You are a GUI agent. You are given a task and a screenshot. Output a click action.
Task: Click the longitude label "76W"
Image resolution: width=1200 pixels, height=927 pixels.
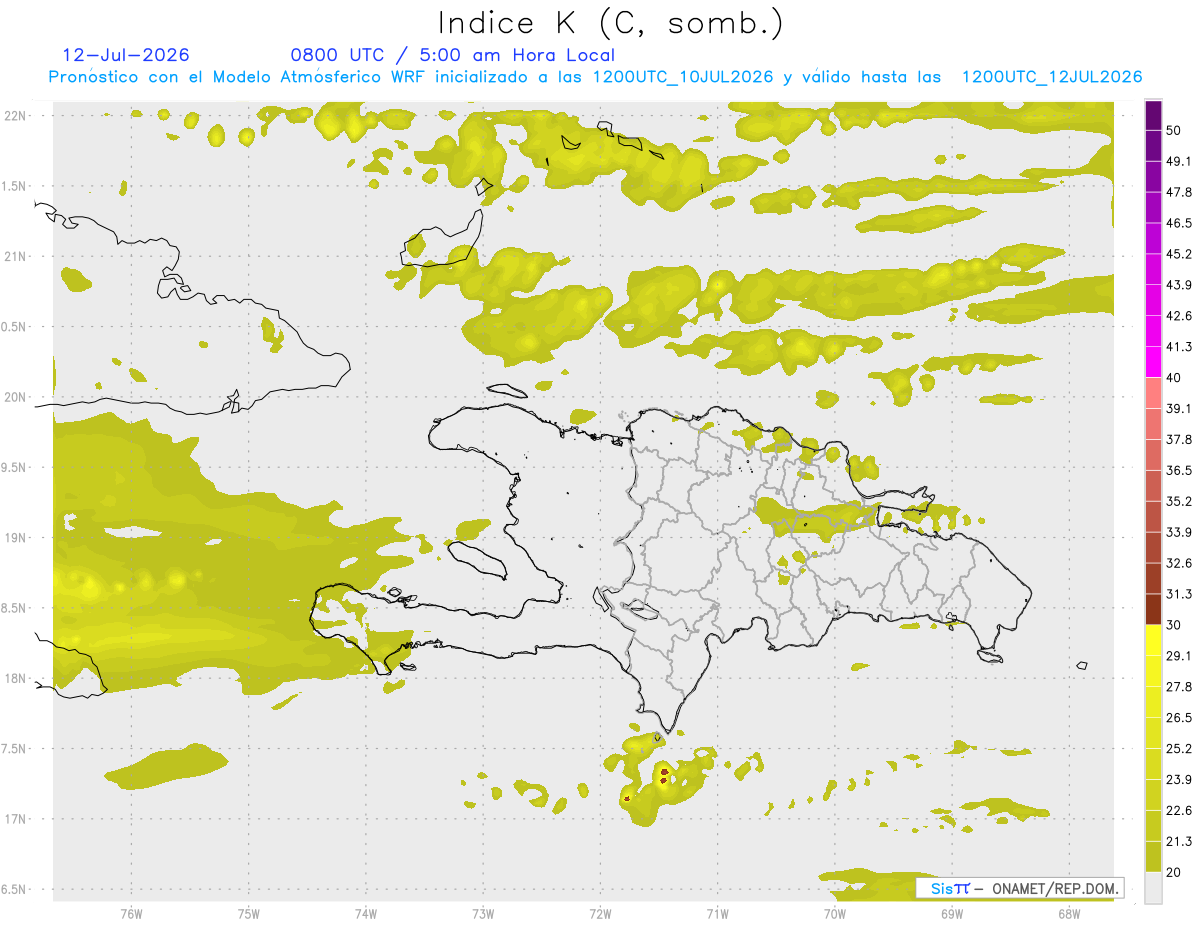[131, 914]
